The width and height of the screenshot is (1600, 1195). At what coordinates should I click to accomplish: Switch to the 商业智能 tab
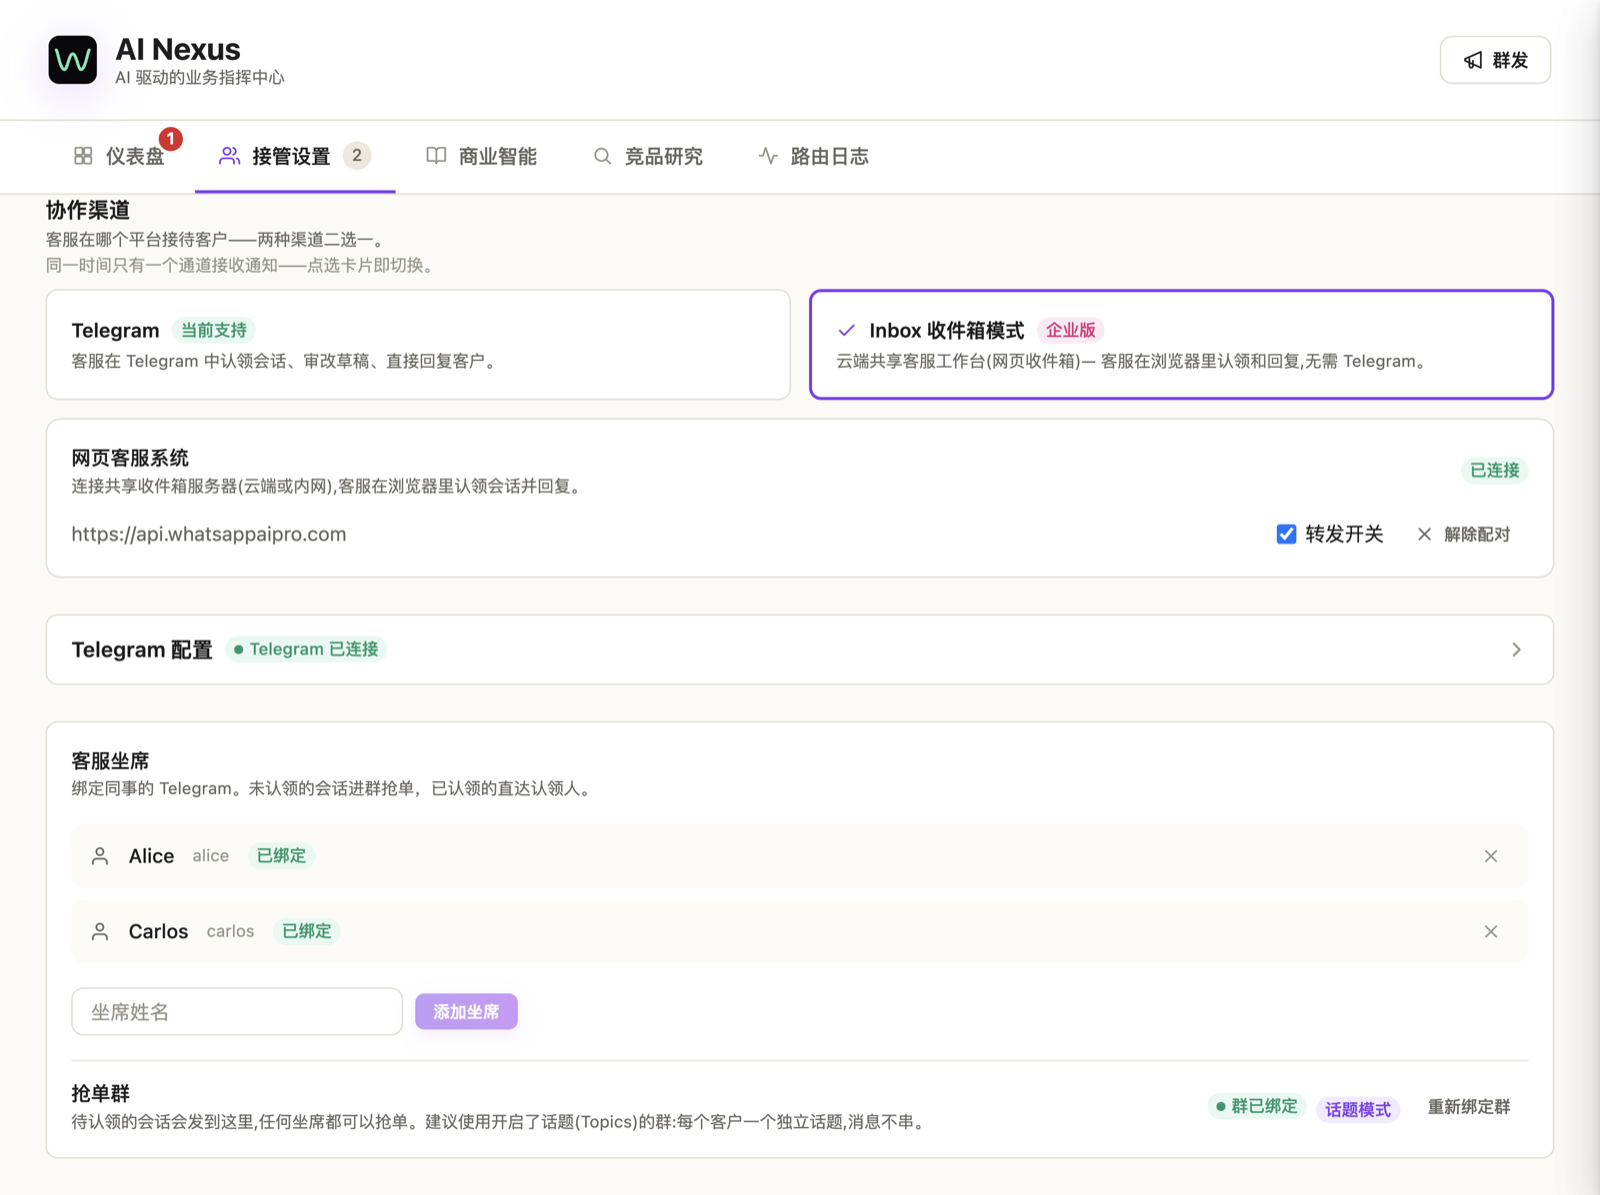pyautogui.click(x=482, y=156)
